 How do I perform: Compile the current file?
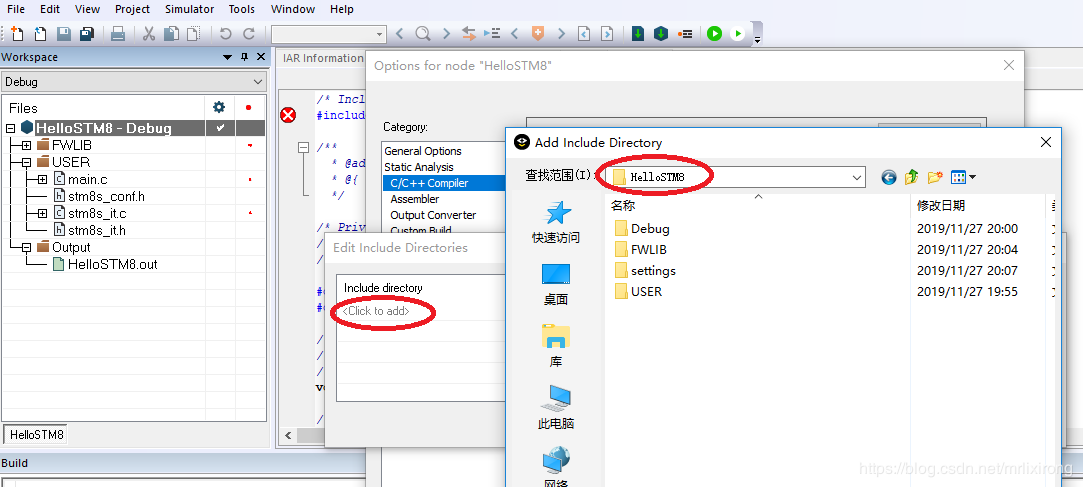point(638,33)
